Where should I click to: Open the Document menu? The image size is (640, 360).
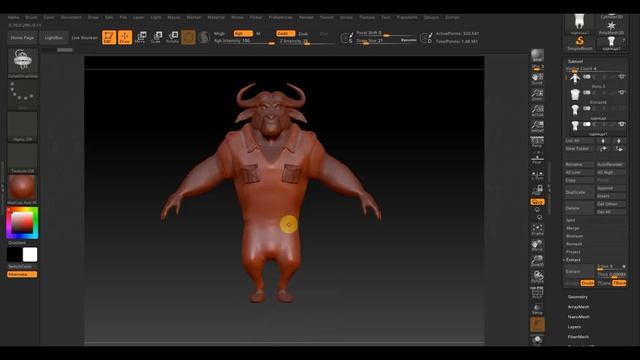pos(71,18)
